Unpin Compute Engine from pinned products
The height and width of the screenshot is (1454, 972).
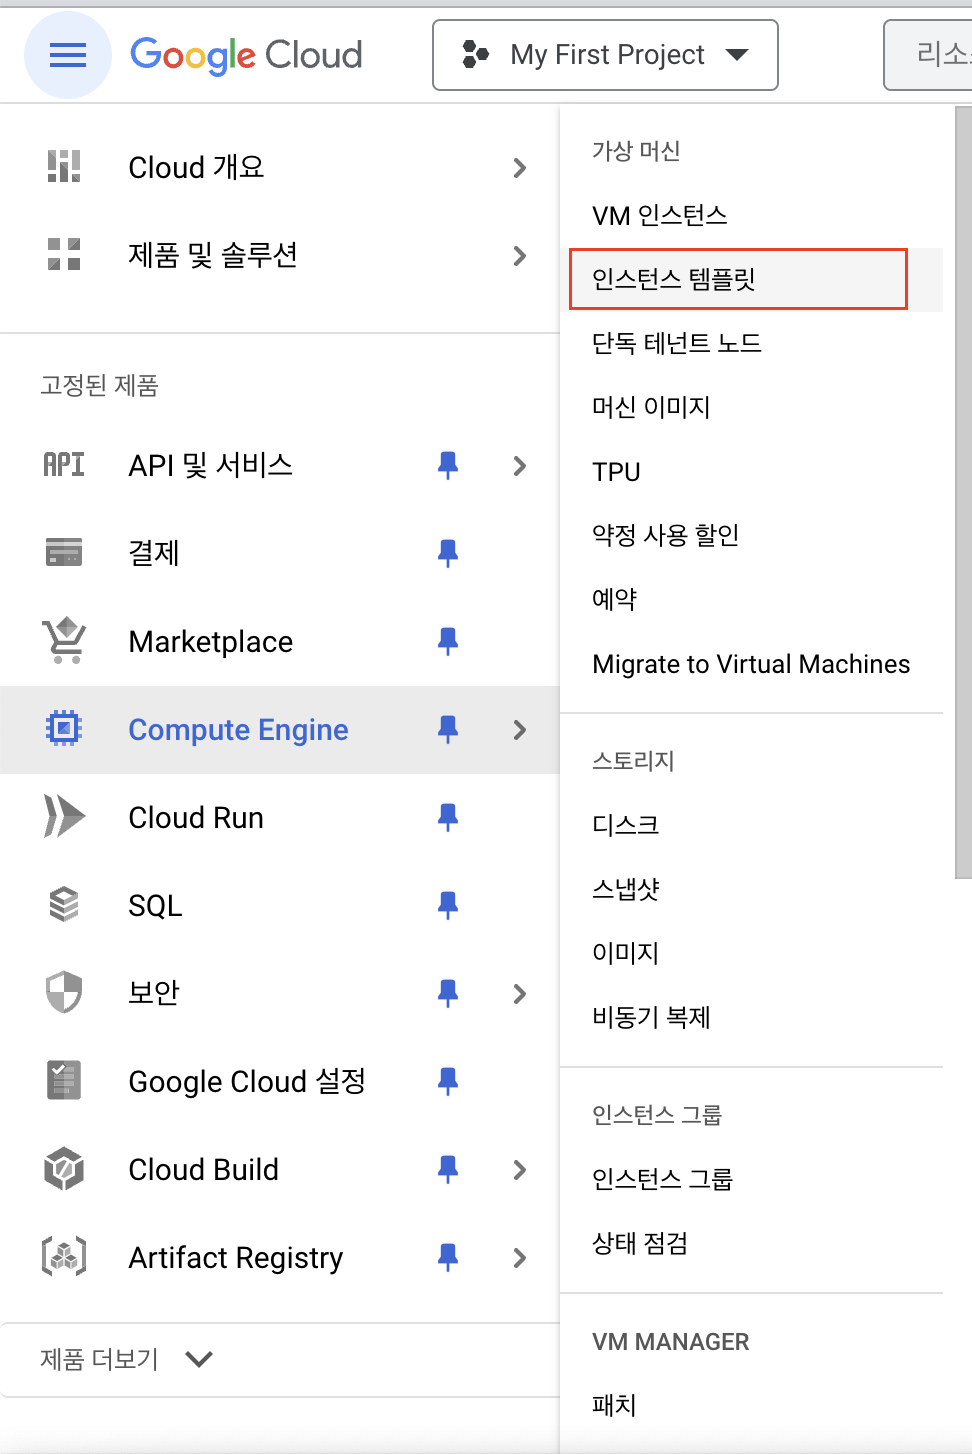pos(448,730)
